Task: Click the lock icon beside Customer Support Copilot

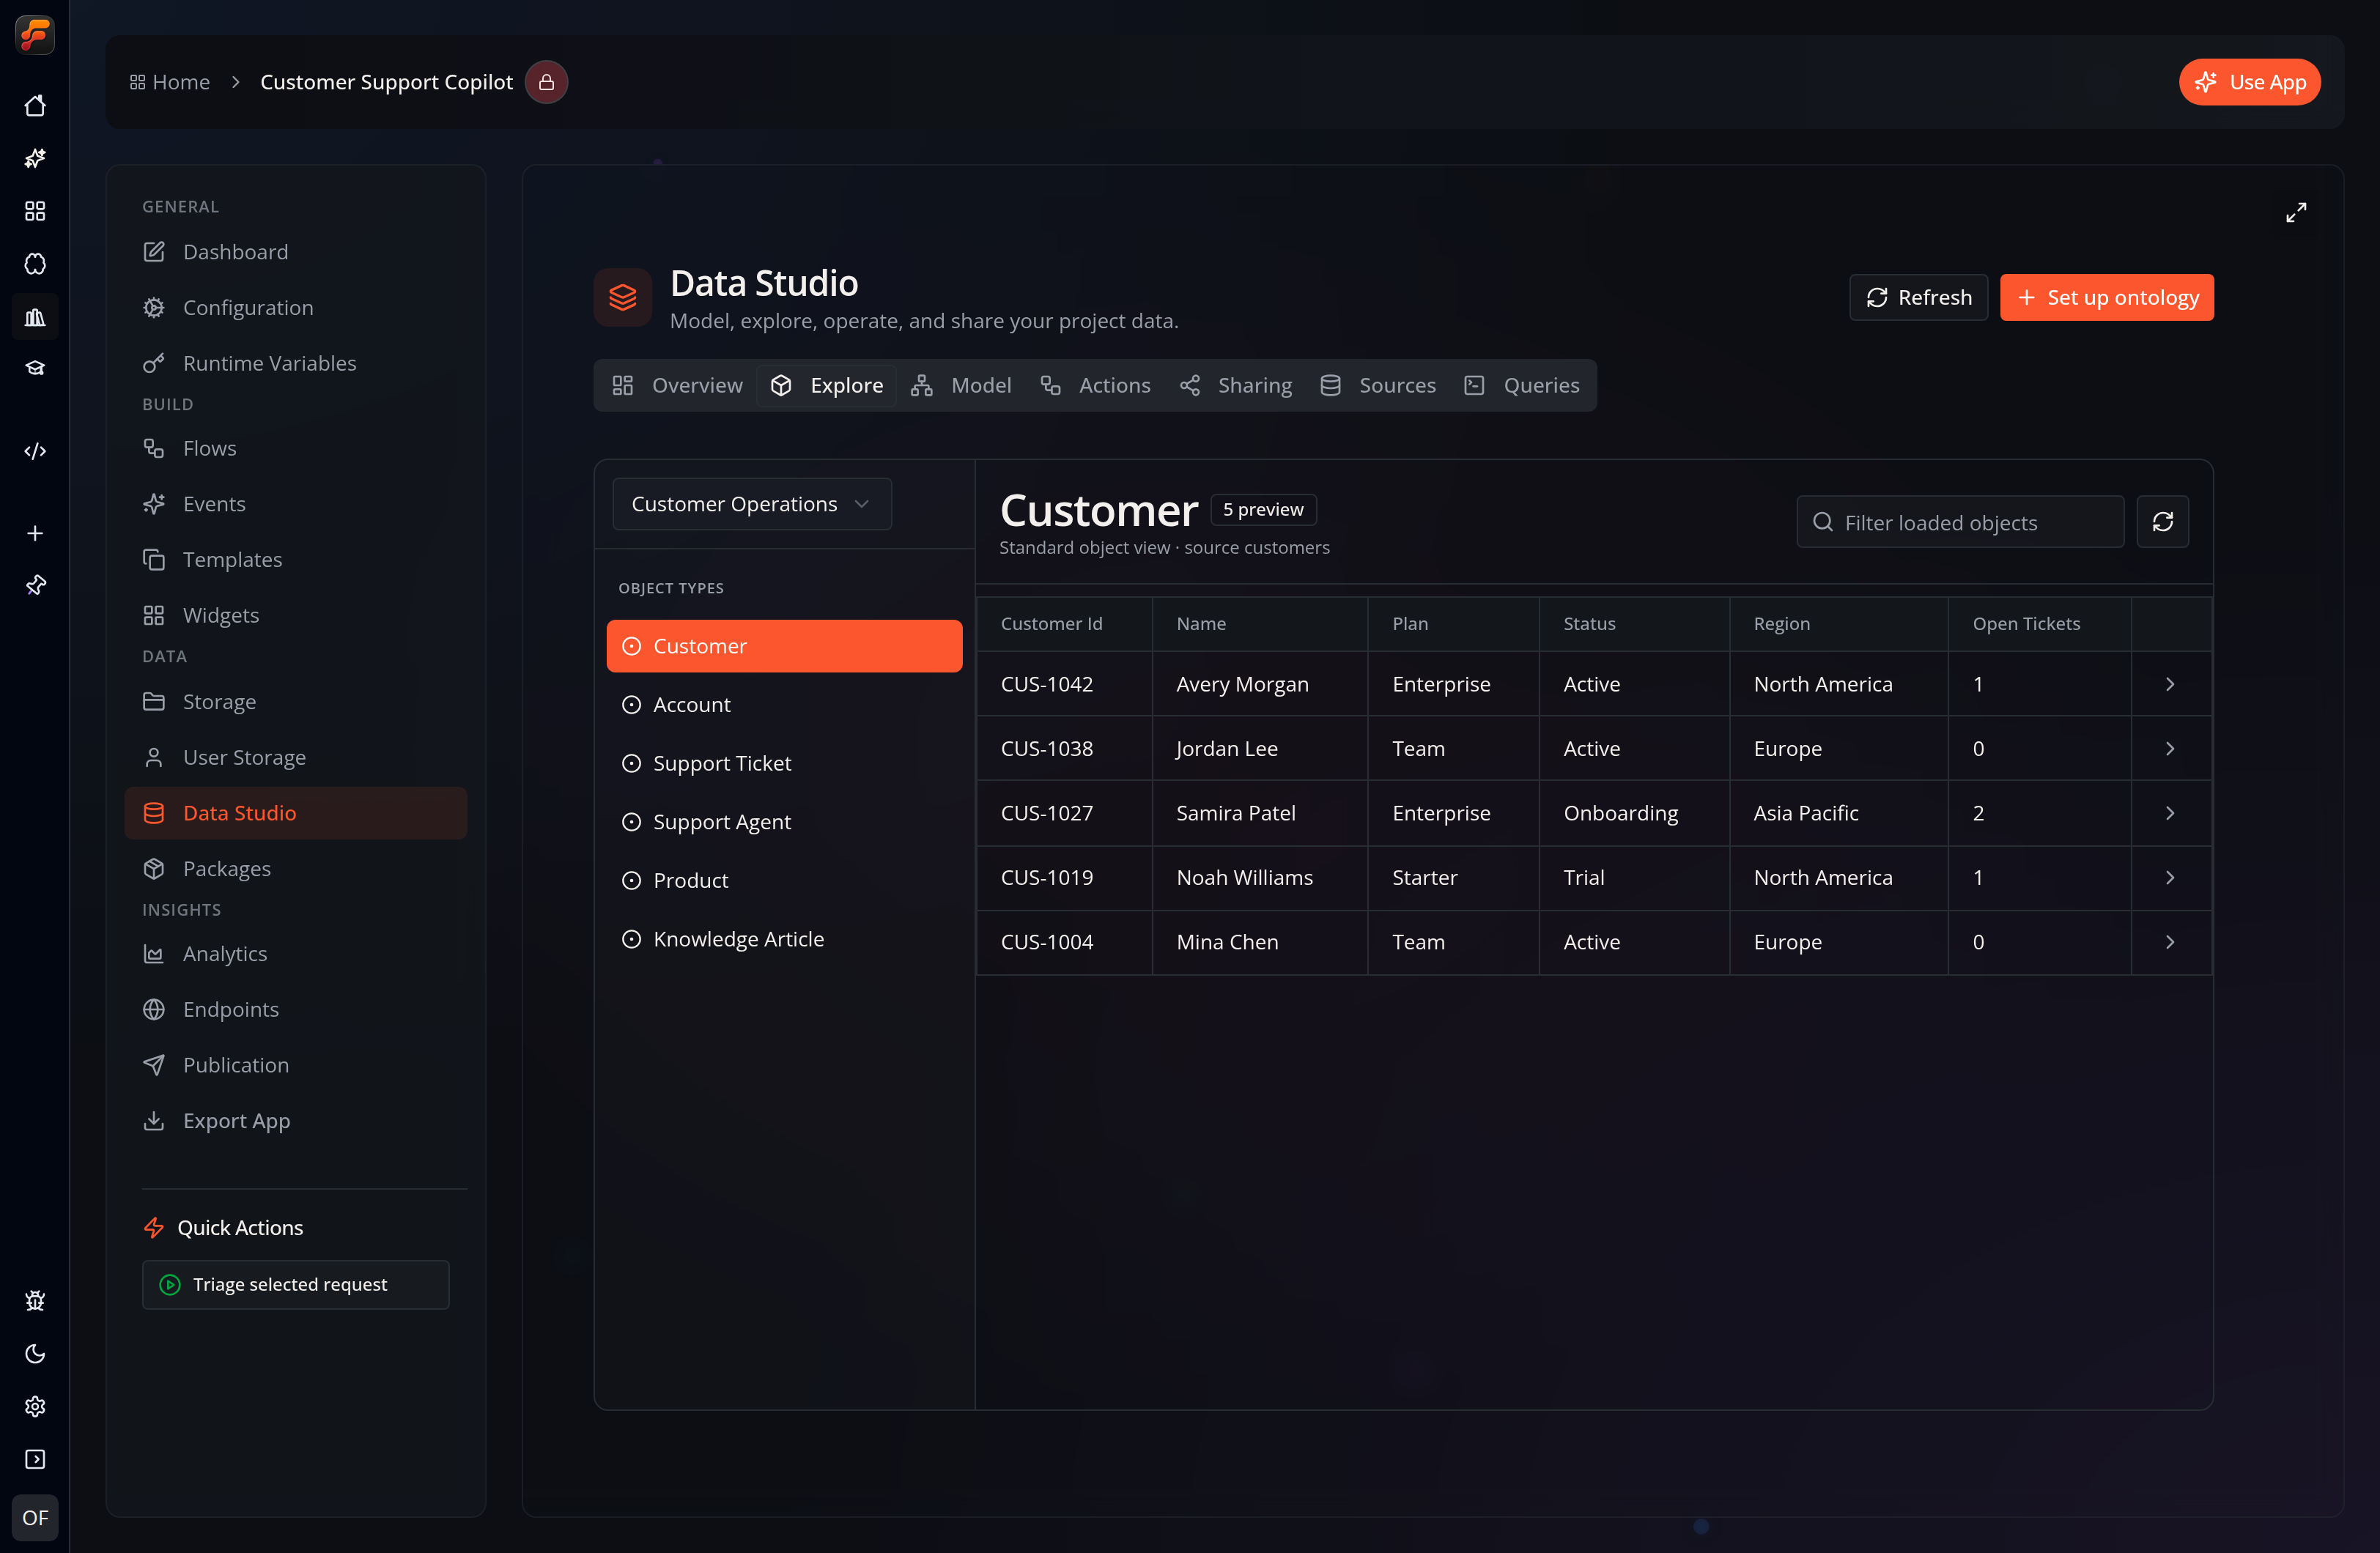Action: pos(546,82)
